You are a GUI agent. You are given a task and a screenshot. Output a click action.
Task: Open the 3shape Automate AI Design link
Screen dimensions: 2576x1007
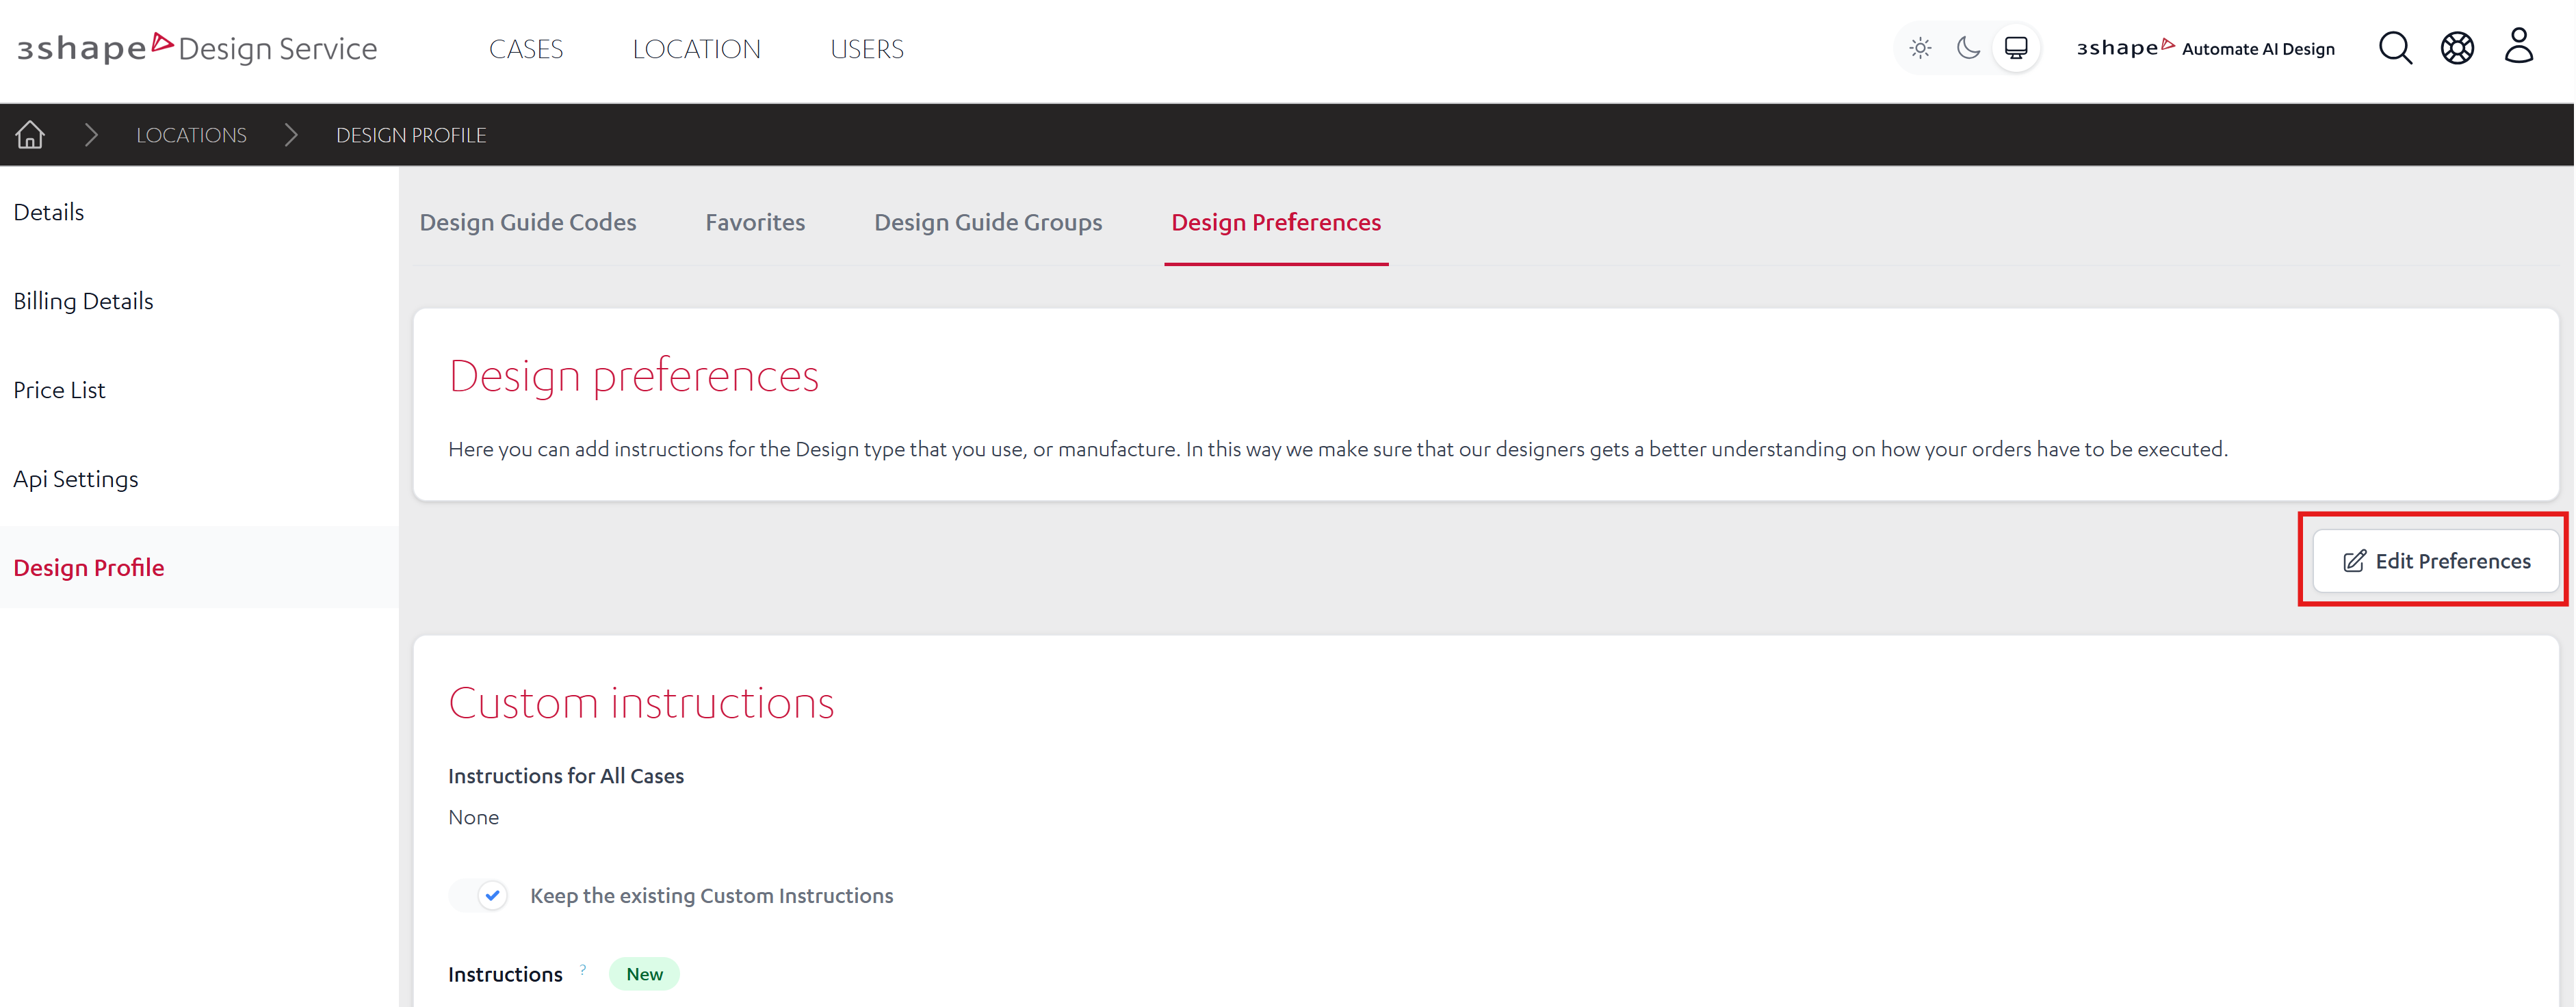click(2205, 48)
